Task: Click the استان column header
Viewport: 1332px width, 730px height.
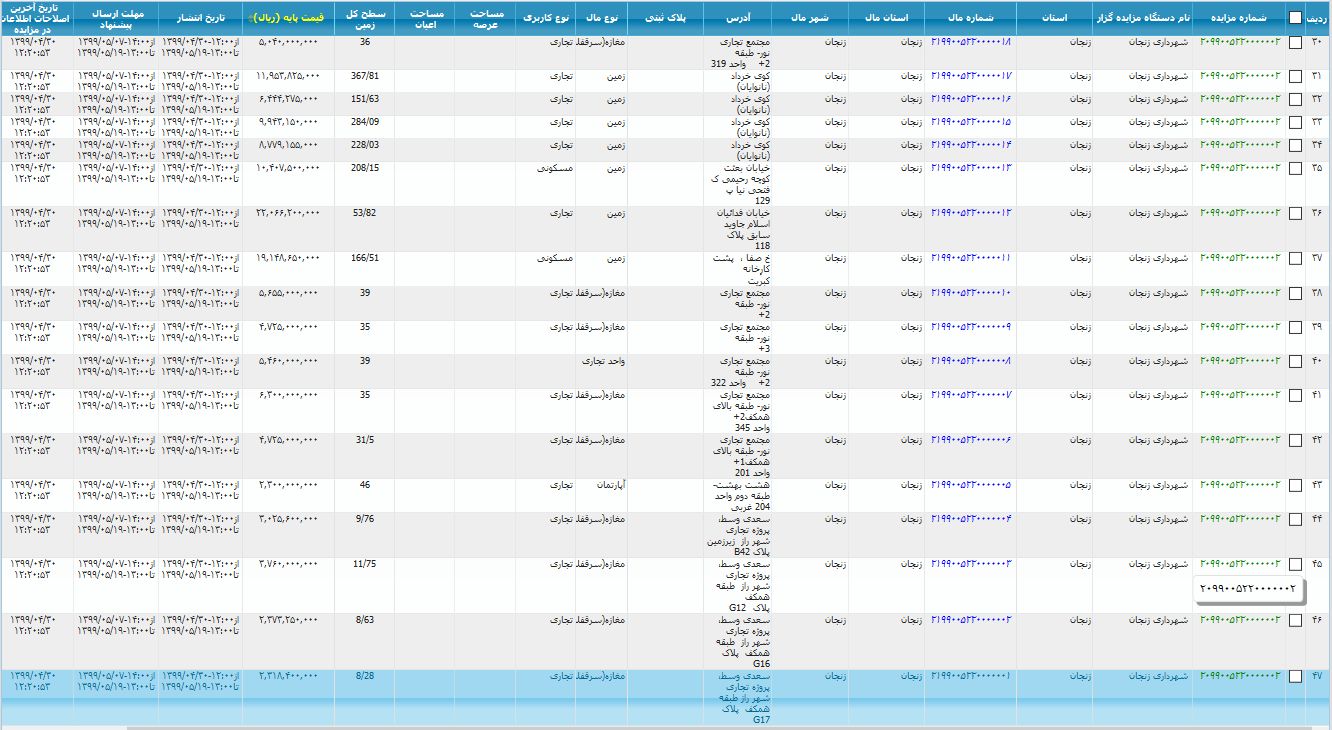Action: 1054,18
